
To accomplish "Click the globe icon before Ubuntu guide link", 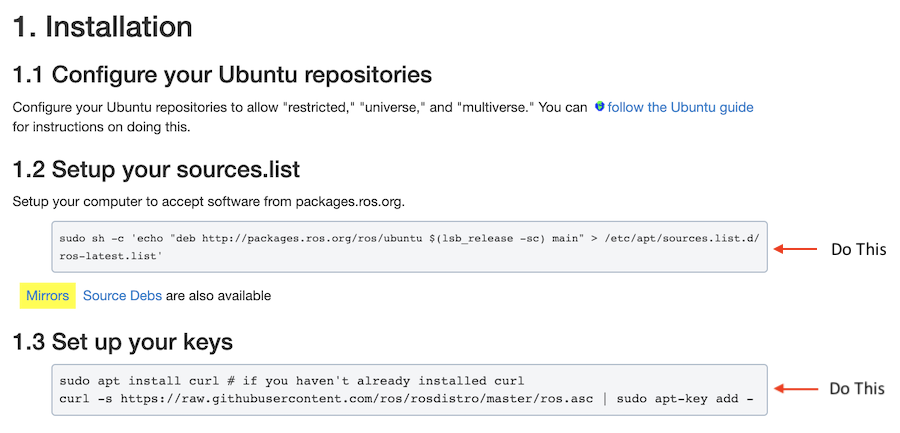I will click(x=599, y=107).
